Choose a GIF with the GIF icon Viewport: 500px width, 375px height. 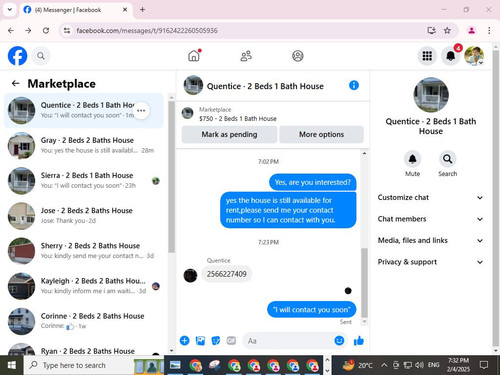(231, 341)
